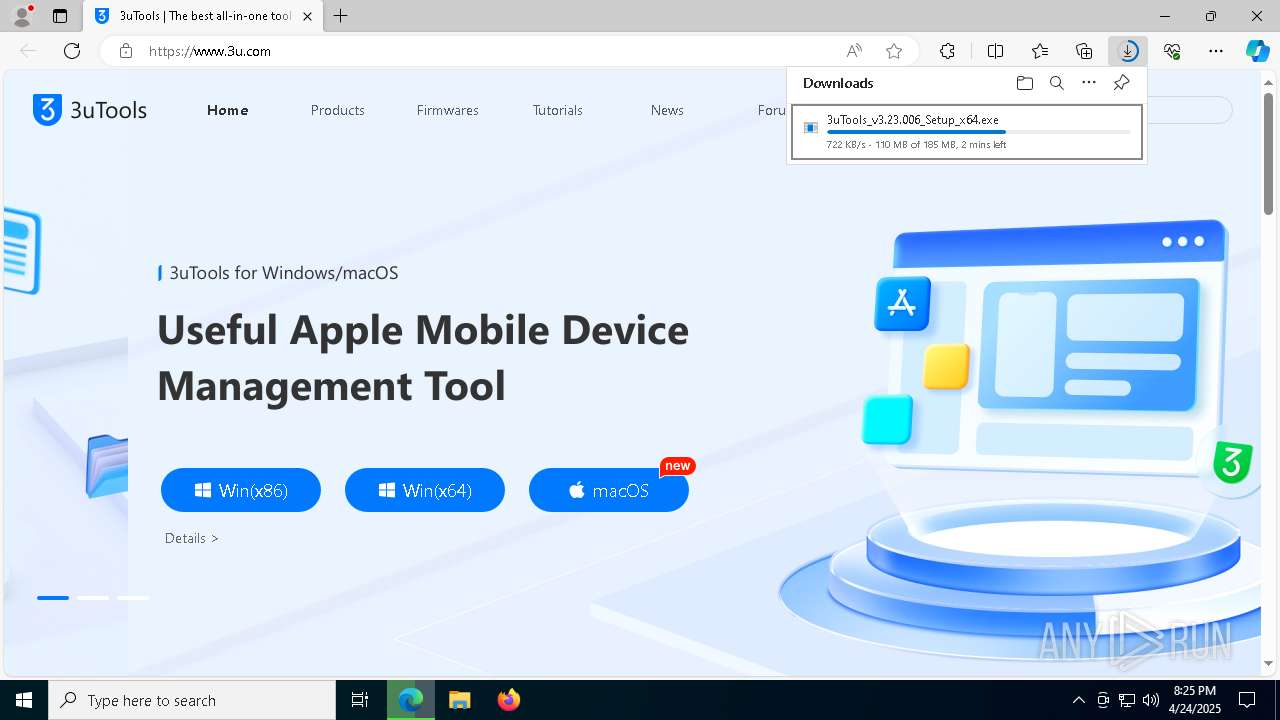The height and width of the screenshot is (720, 1280).
Task: Open the volume control in tray
Action: pos(1151,700)
